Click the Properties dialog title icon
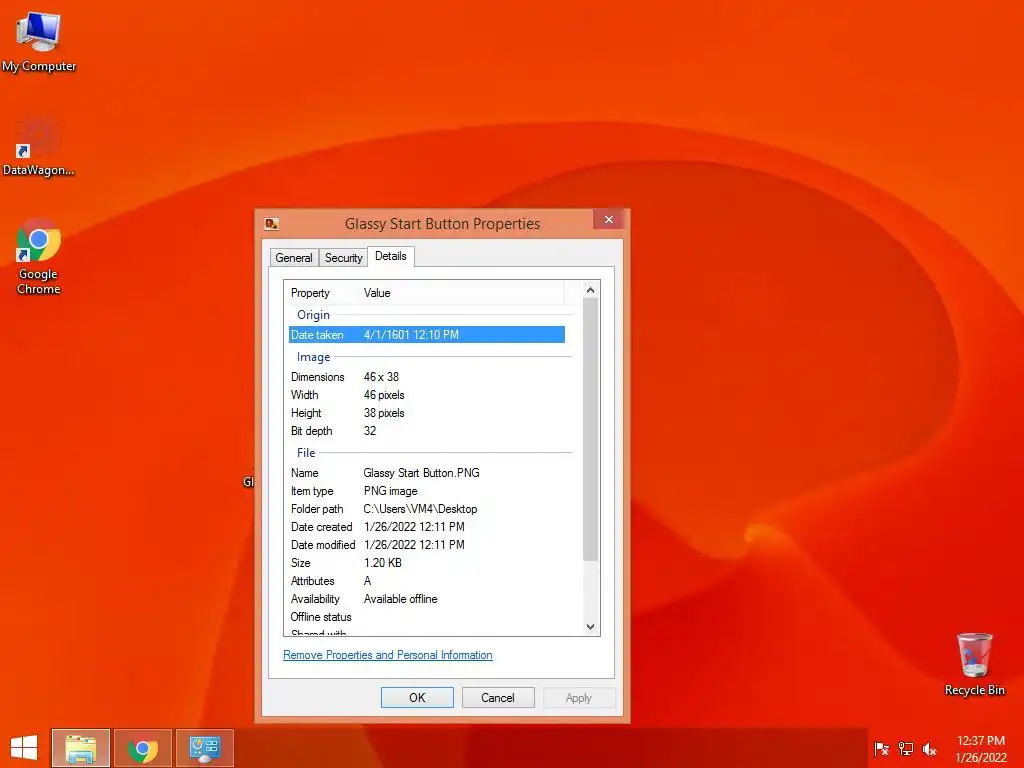Viewport: 1024px width, 768px height. [x=272, y=224]
